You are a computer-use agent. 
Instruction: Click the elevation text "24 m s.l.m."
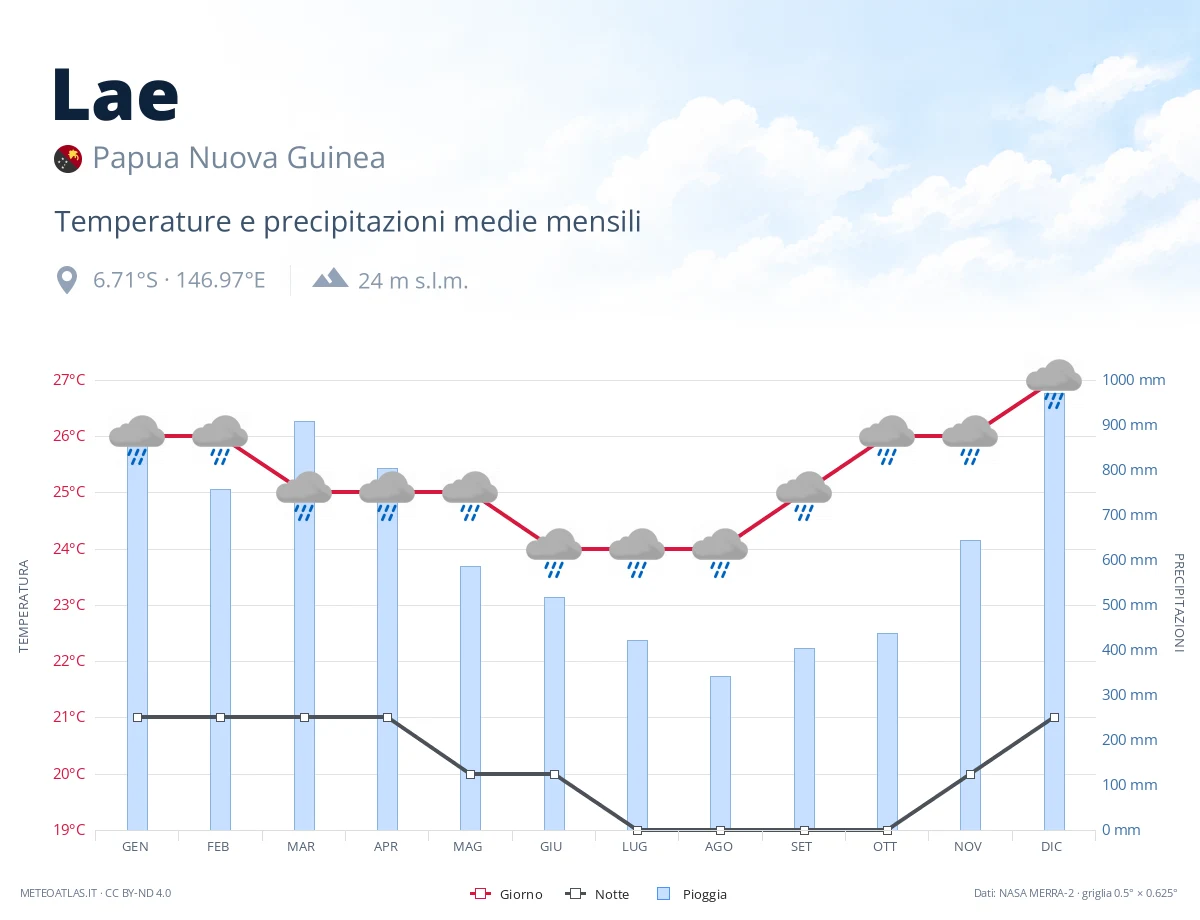click(413, 281)
